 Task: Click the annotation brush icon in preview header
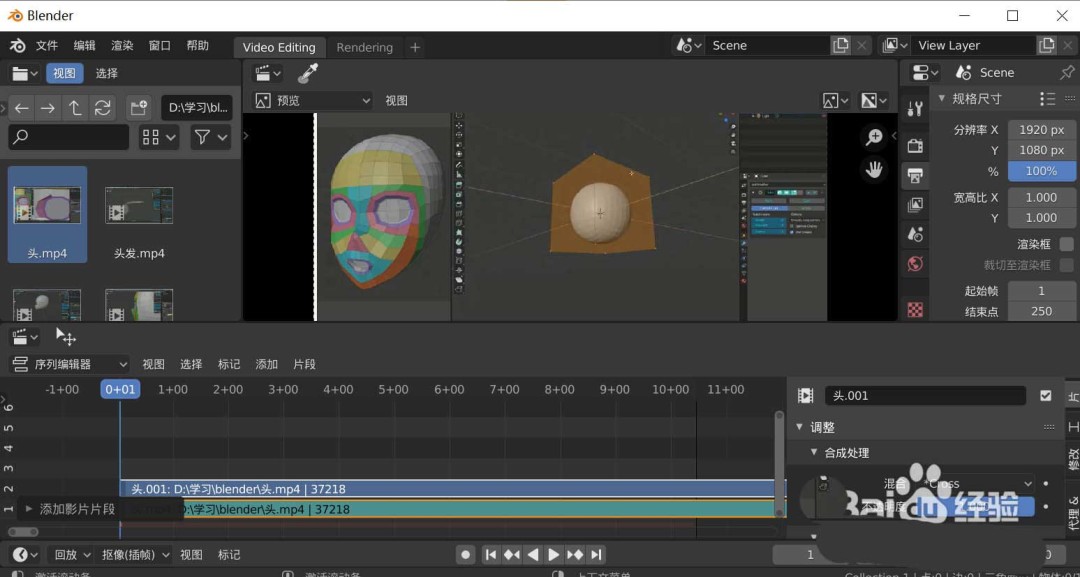click(307, 72)
